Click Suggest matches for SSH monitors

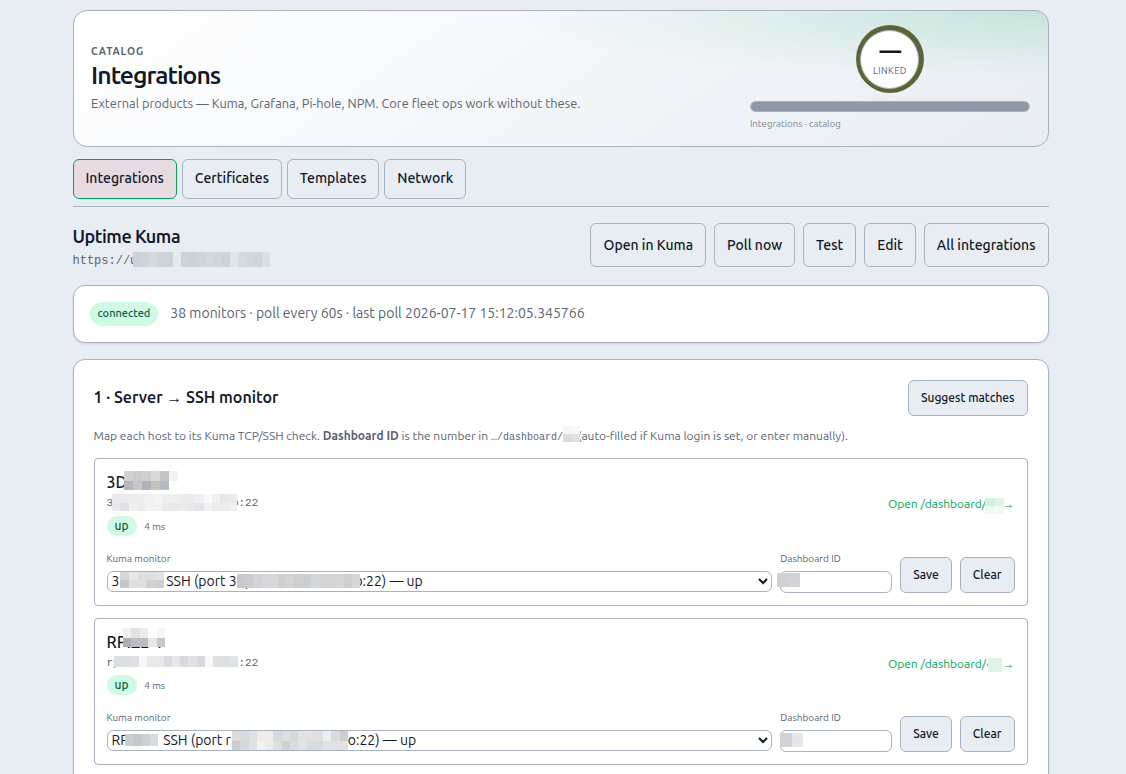click(x=967, y=398)
